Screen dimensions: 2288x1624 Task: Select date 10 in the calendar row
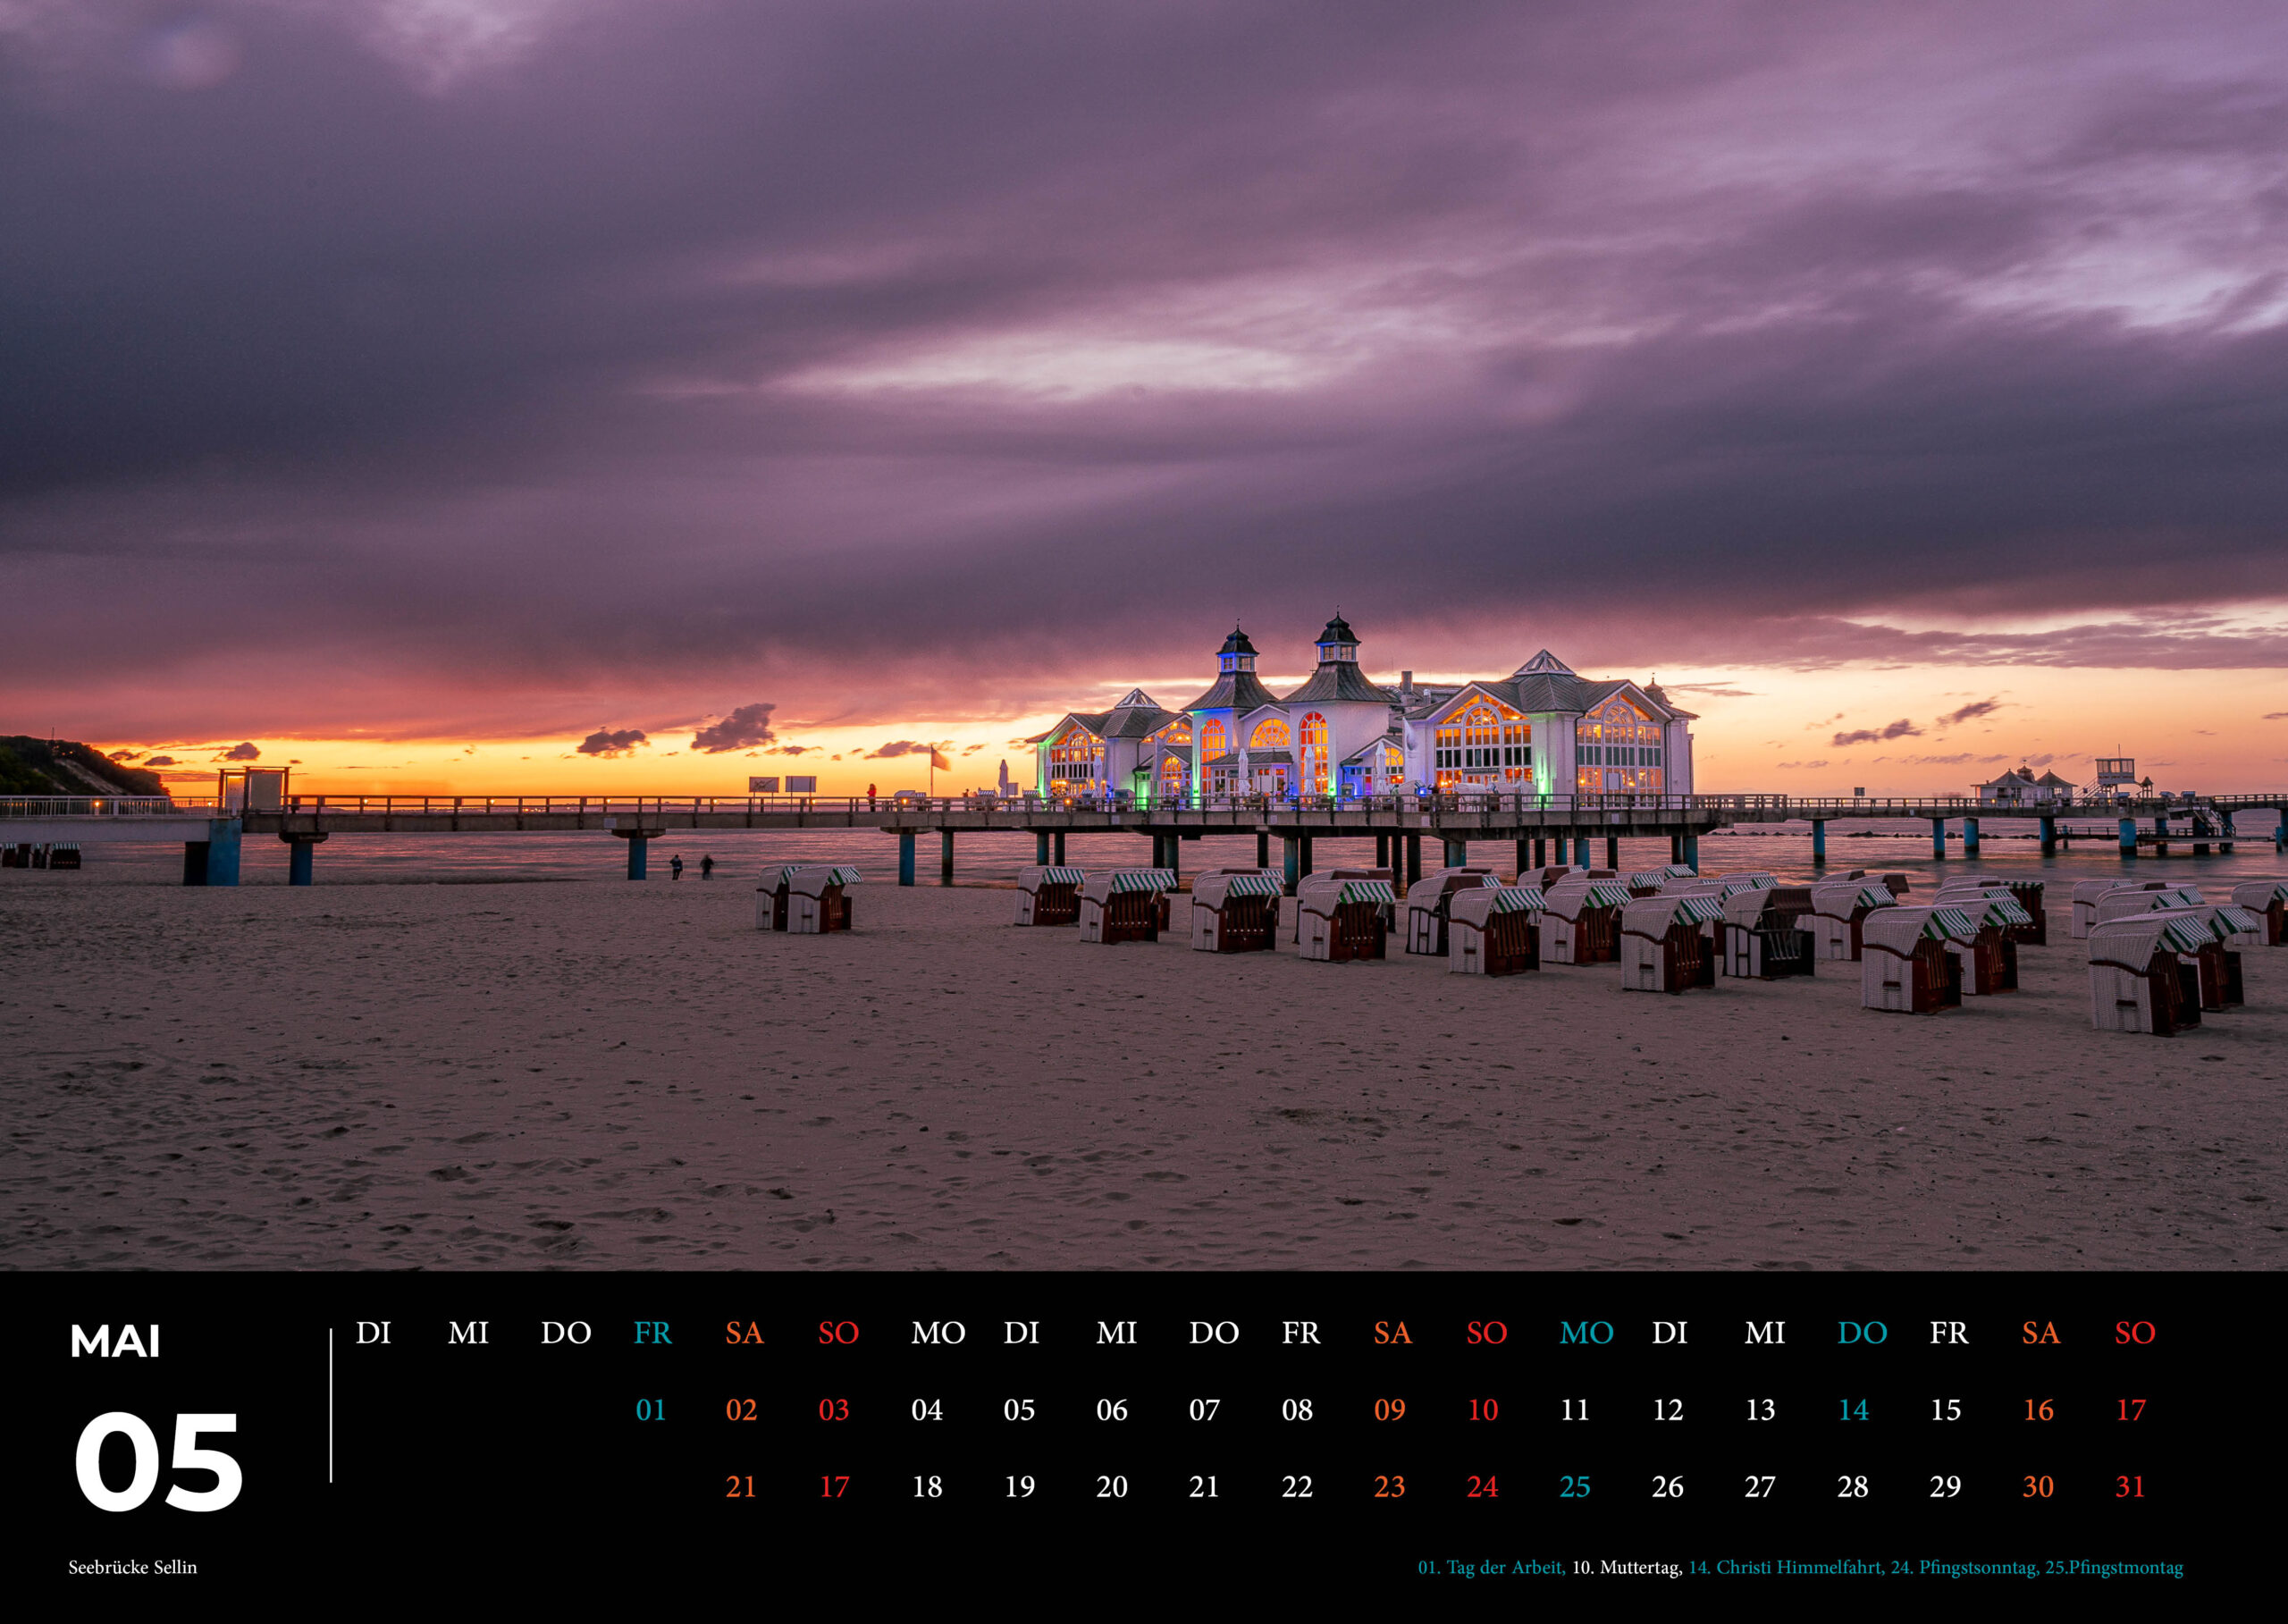(x=1482, y=1410)
